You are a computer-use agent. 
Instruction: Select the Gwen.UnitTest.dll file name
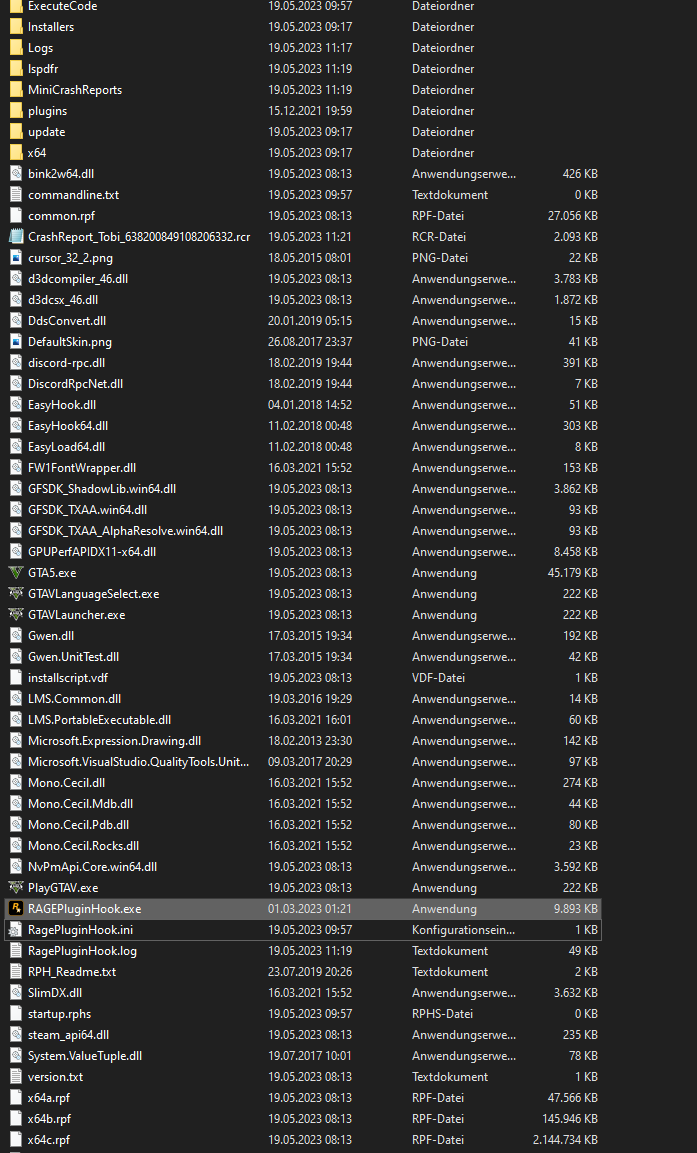74,657
